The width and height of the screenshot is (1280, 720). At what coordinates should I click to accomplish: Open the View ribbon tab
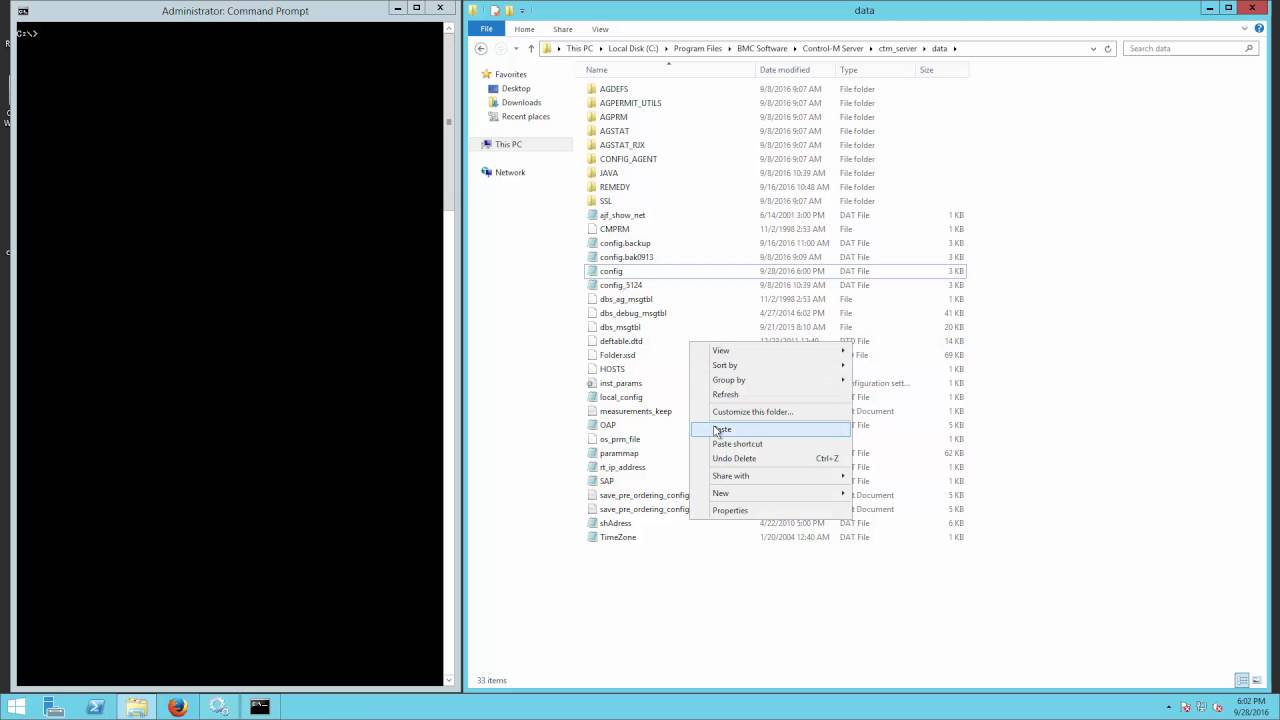click(x=600, y=29)
